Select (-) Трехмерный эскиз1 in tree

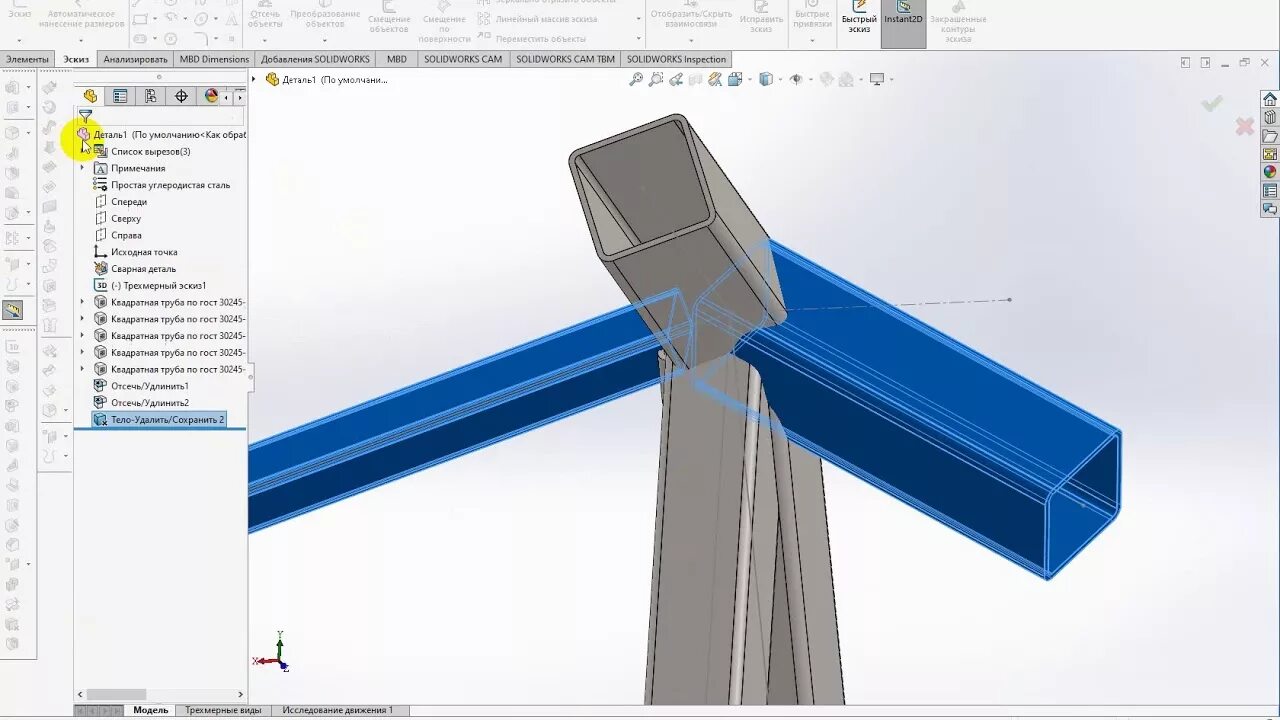pyautogui.click(x=158, y=286)
